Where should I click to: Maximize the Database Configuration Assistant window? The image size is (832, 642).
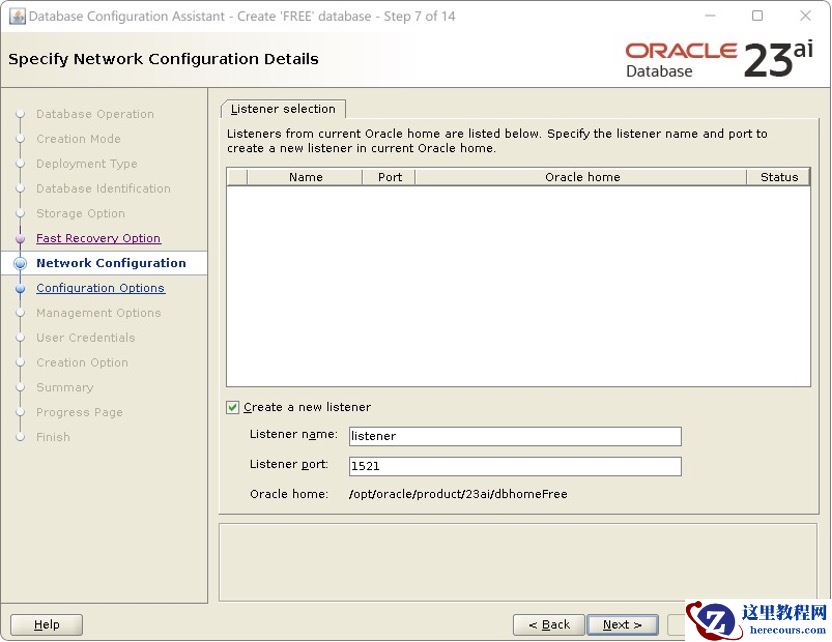[758, 16]
